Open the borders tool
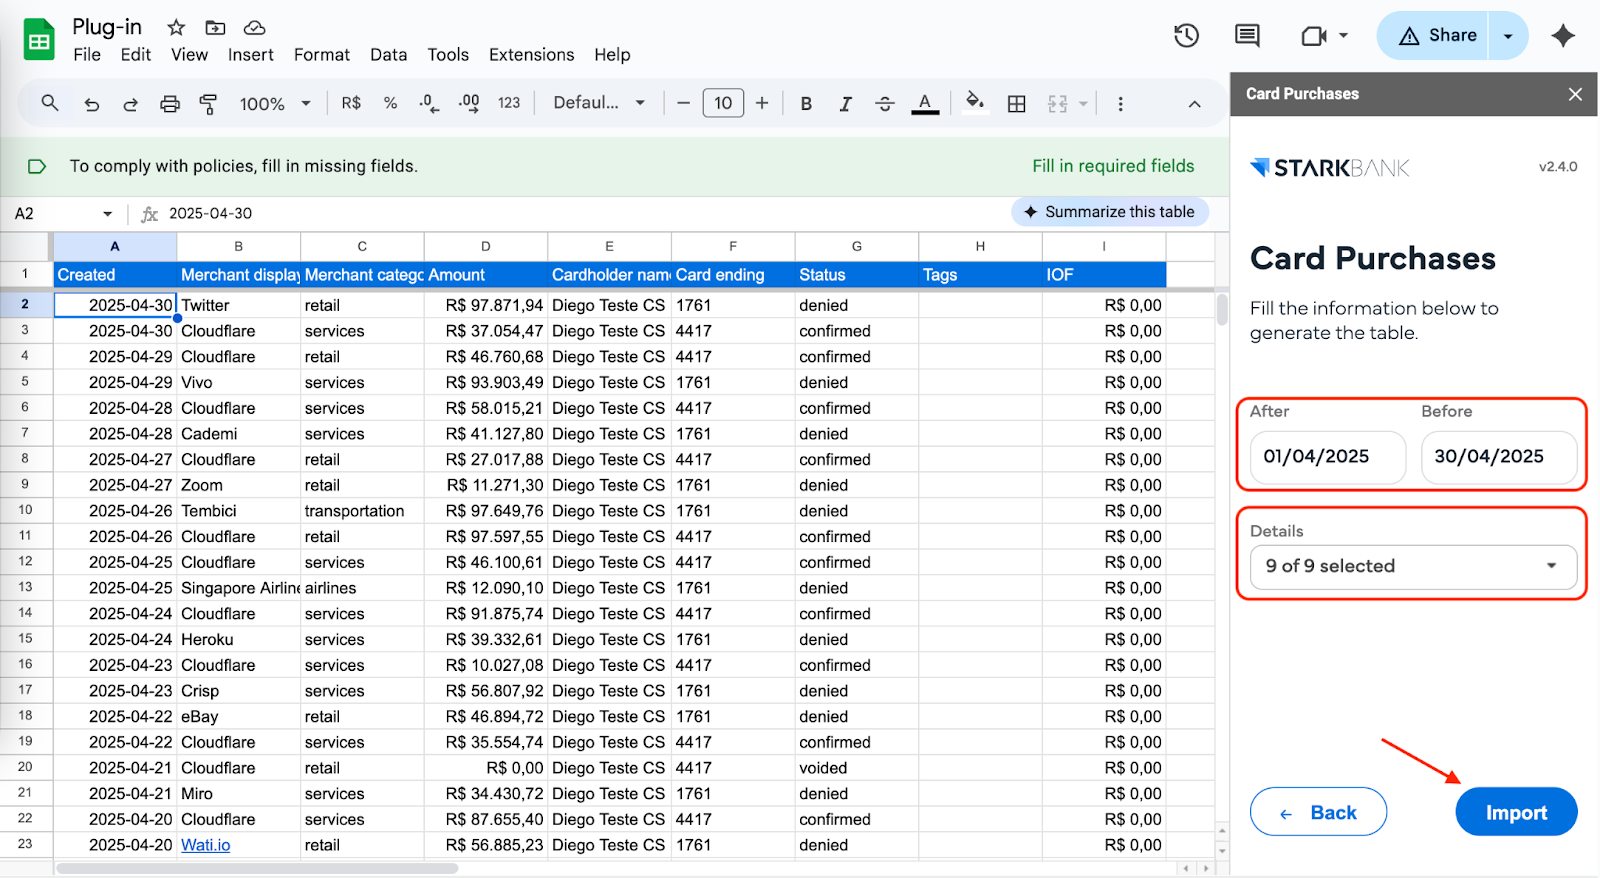 point(1017,104)
